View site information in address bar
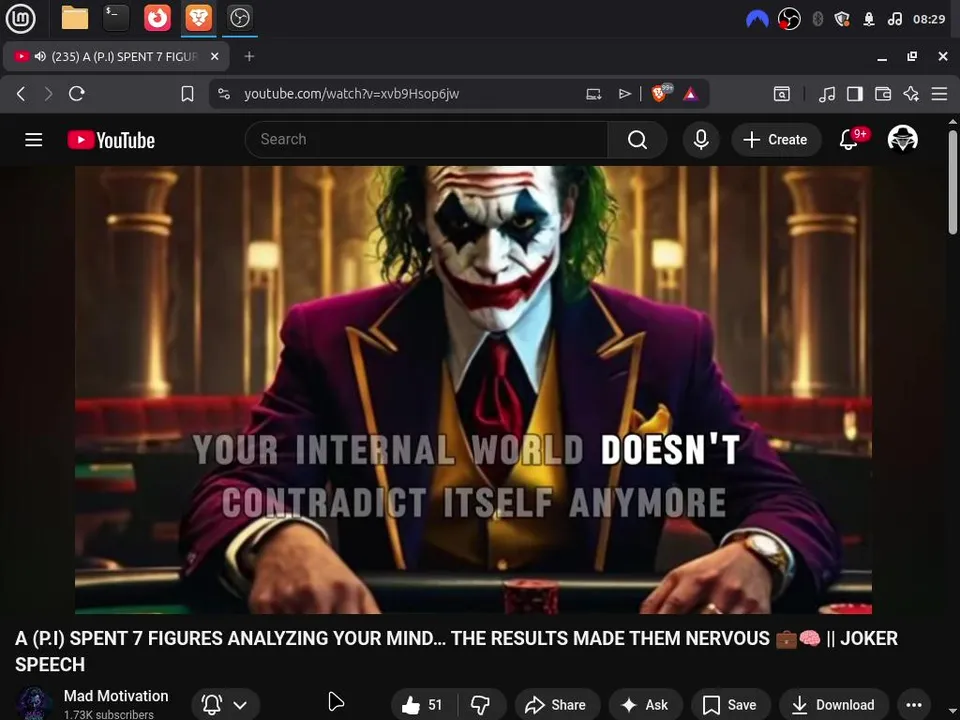Viewport: 960px width, 720px height. (x=224, y=94)
